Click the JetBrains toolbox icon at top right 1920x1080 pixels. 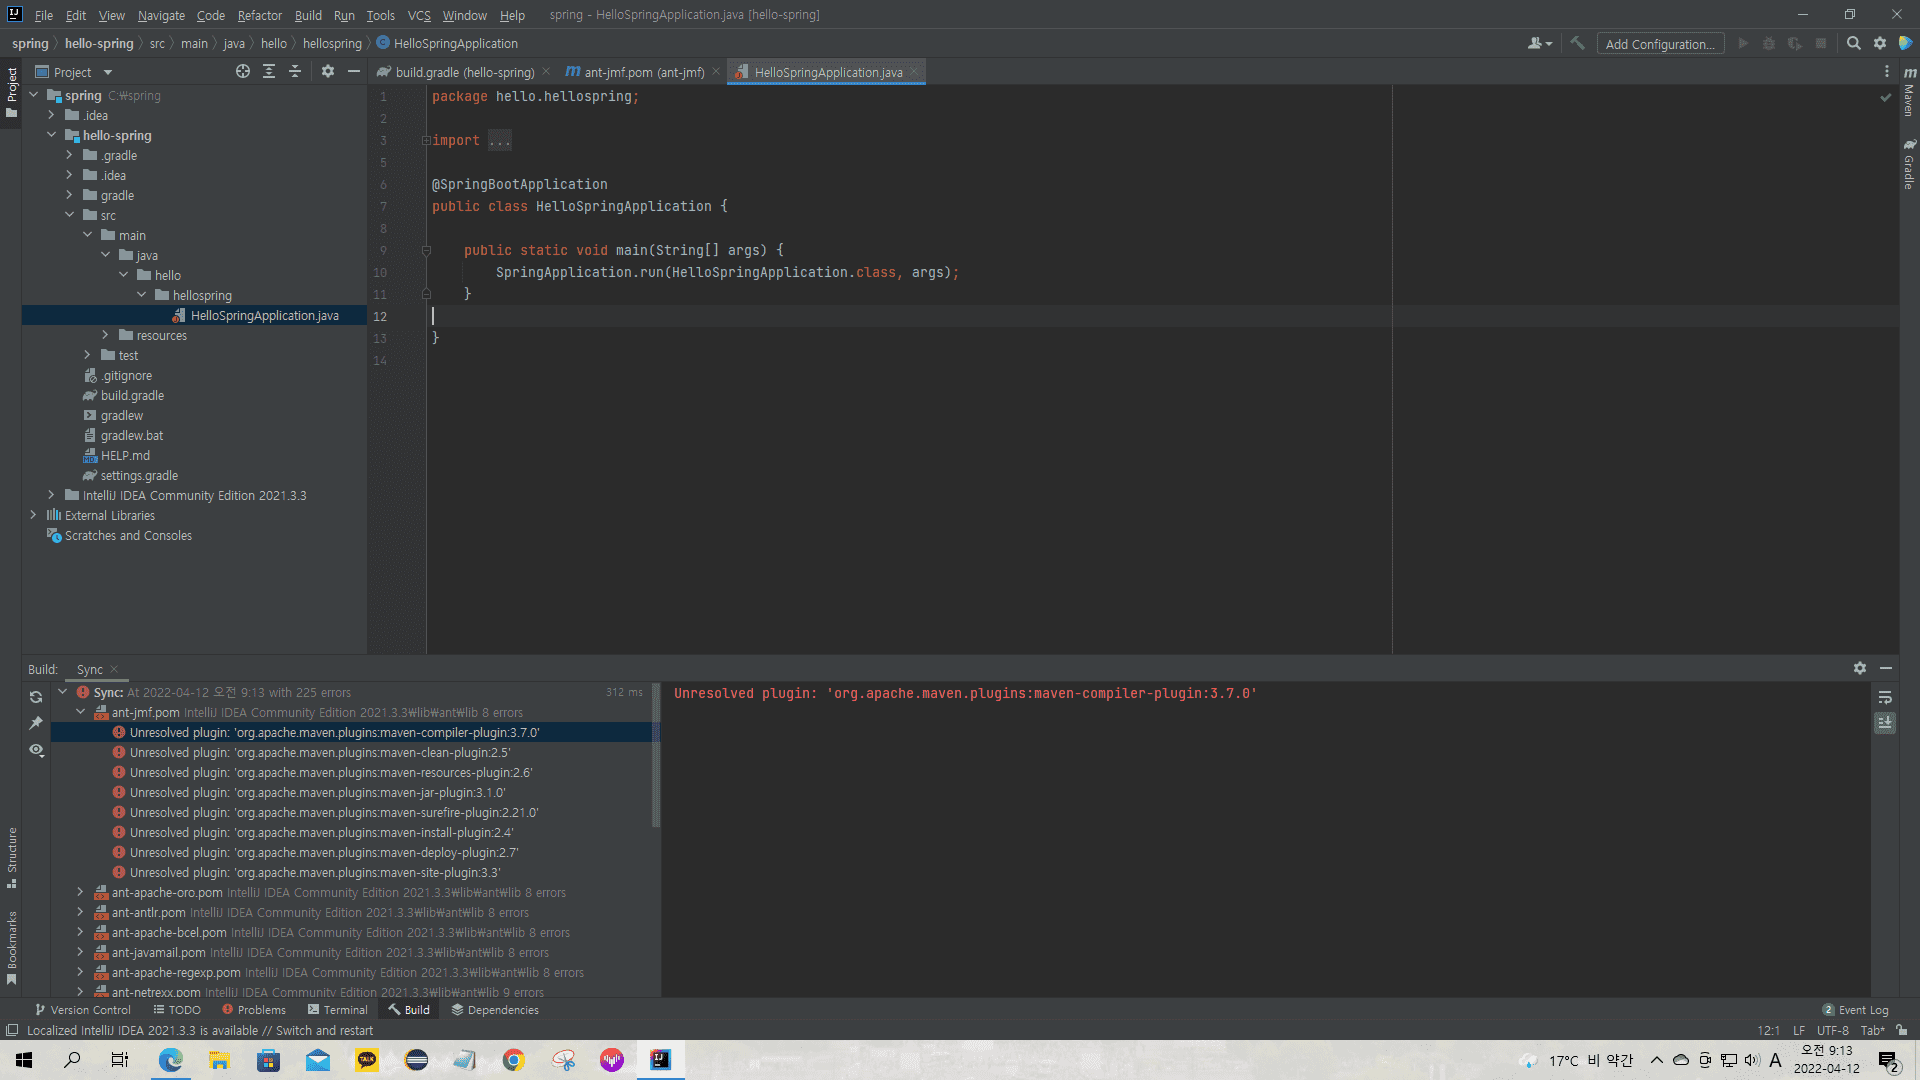coord(1905,43)
